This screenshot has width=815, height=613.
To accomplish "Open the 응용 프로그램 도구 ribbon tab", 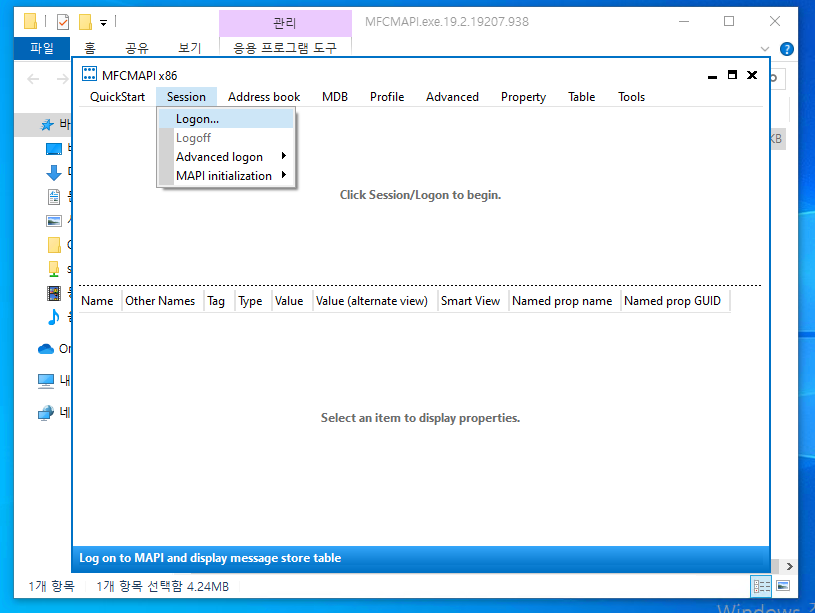I will (285, 48).
